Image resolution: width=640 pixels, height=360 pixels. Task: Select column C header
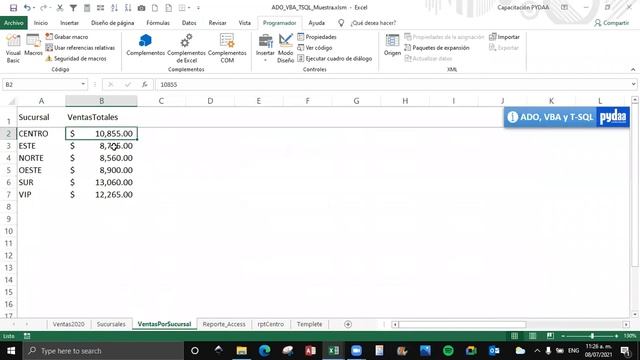pos(161,101)
